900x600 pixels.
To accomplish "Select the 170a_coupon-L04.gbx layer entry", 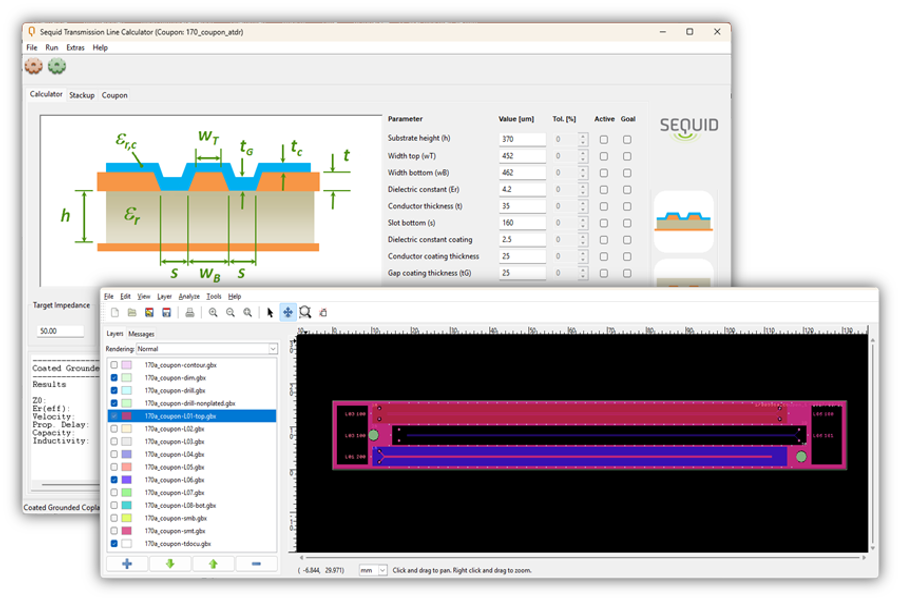I will pos(175,454).
